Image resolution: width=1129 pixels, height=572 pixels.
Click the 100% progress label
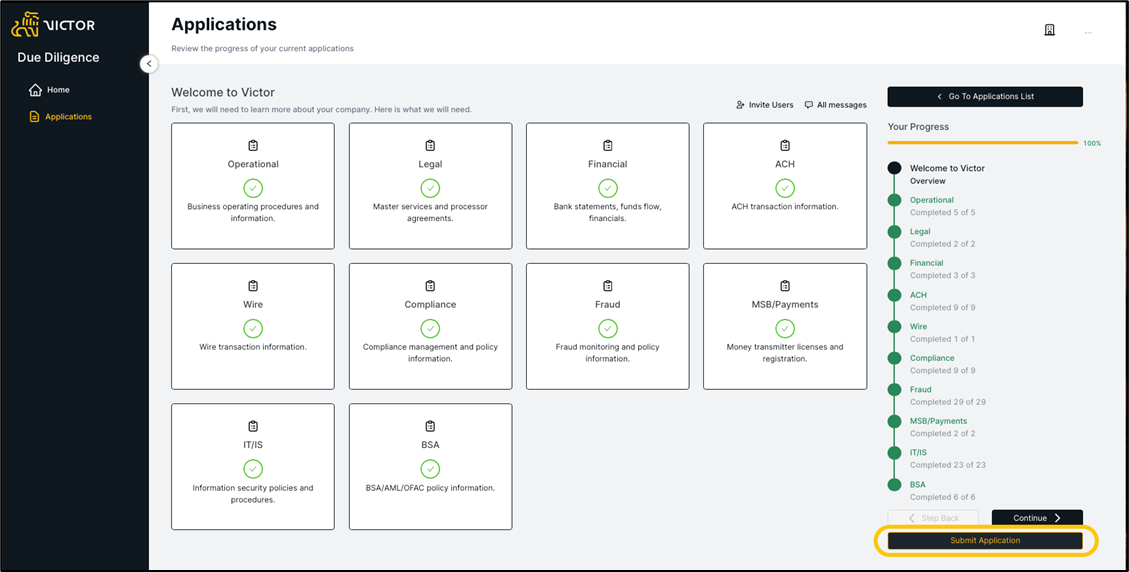(1092, 143)
